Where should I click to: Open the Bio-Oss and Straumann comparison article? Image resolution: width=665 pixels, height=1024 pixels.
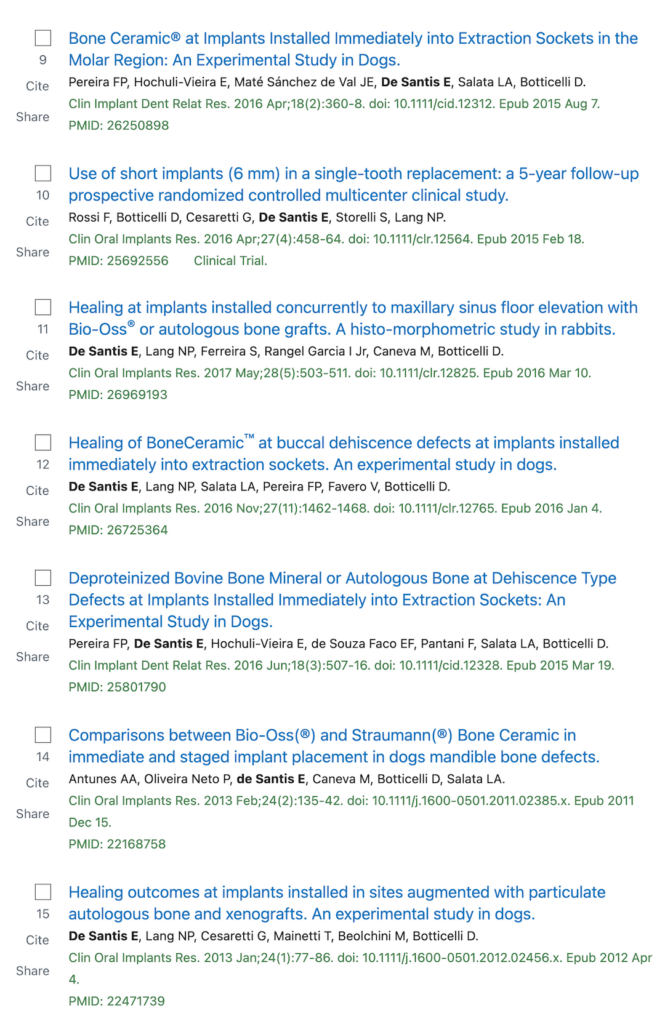334,746
